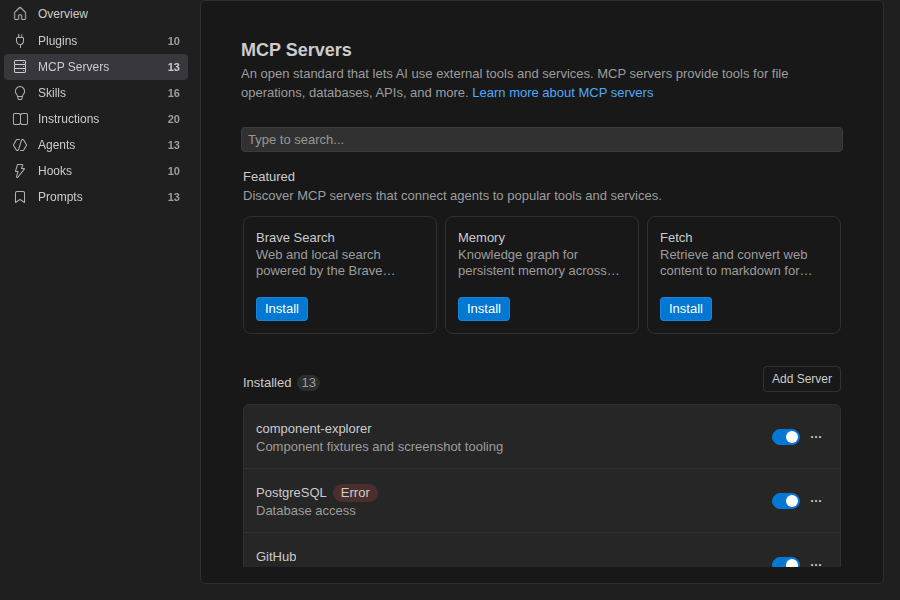Click the Prompts bookmark icon

pos(20,197)
